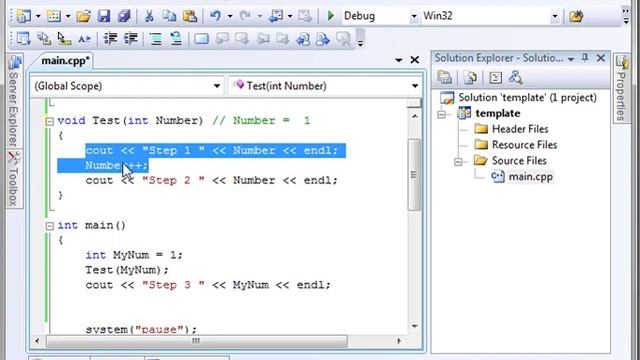The image size is (640, 360).
Task: Select the Resource Files folder
Action: (x=524, y=145)
